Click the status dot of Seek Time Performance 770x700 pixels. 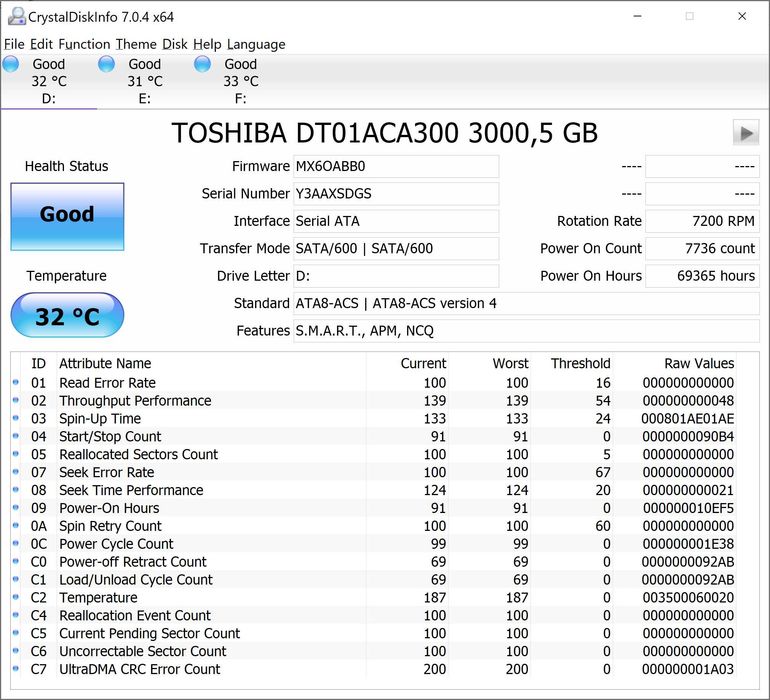[x=16, y=490]
